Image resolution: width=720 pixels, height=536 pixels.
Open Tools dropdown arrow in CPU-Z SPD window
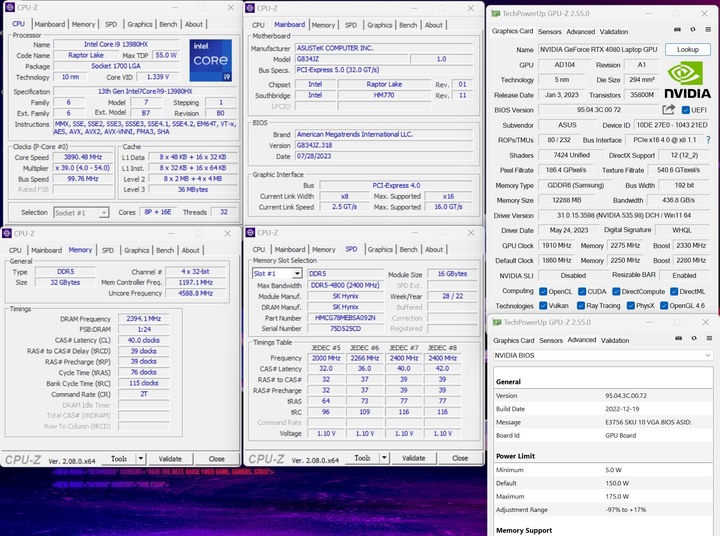coord(384,457)
